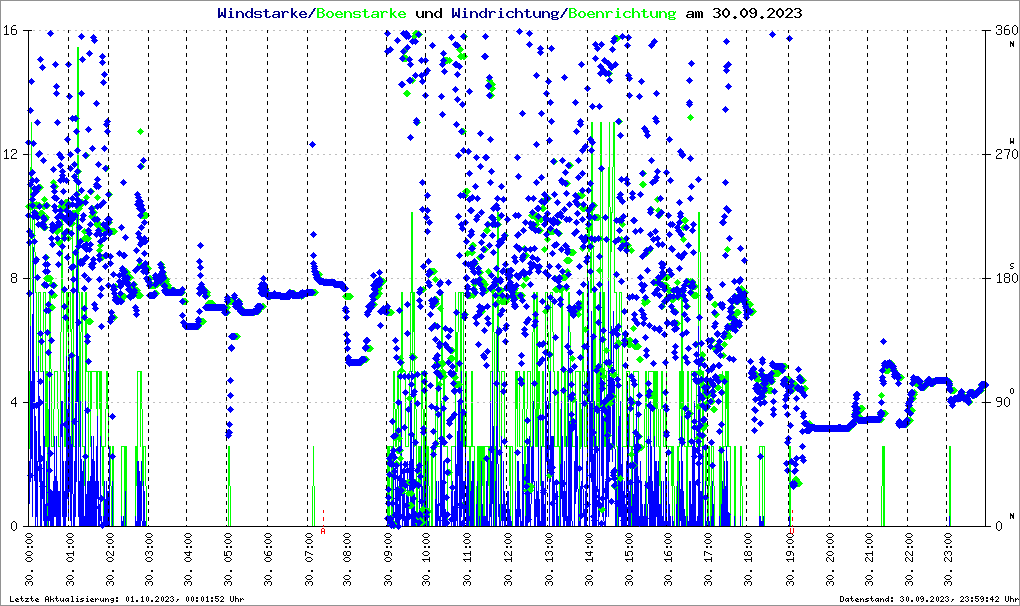Click the 21:00 time axis label
Viewport: 1020px width, 606px height.
coord(867,559)
